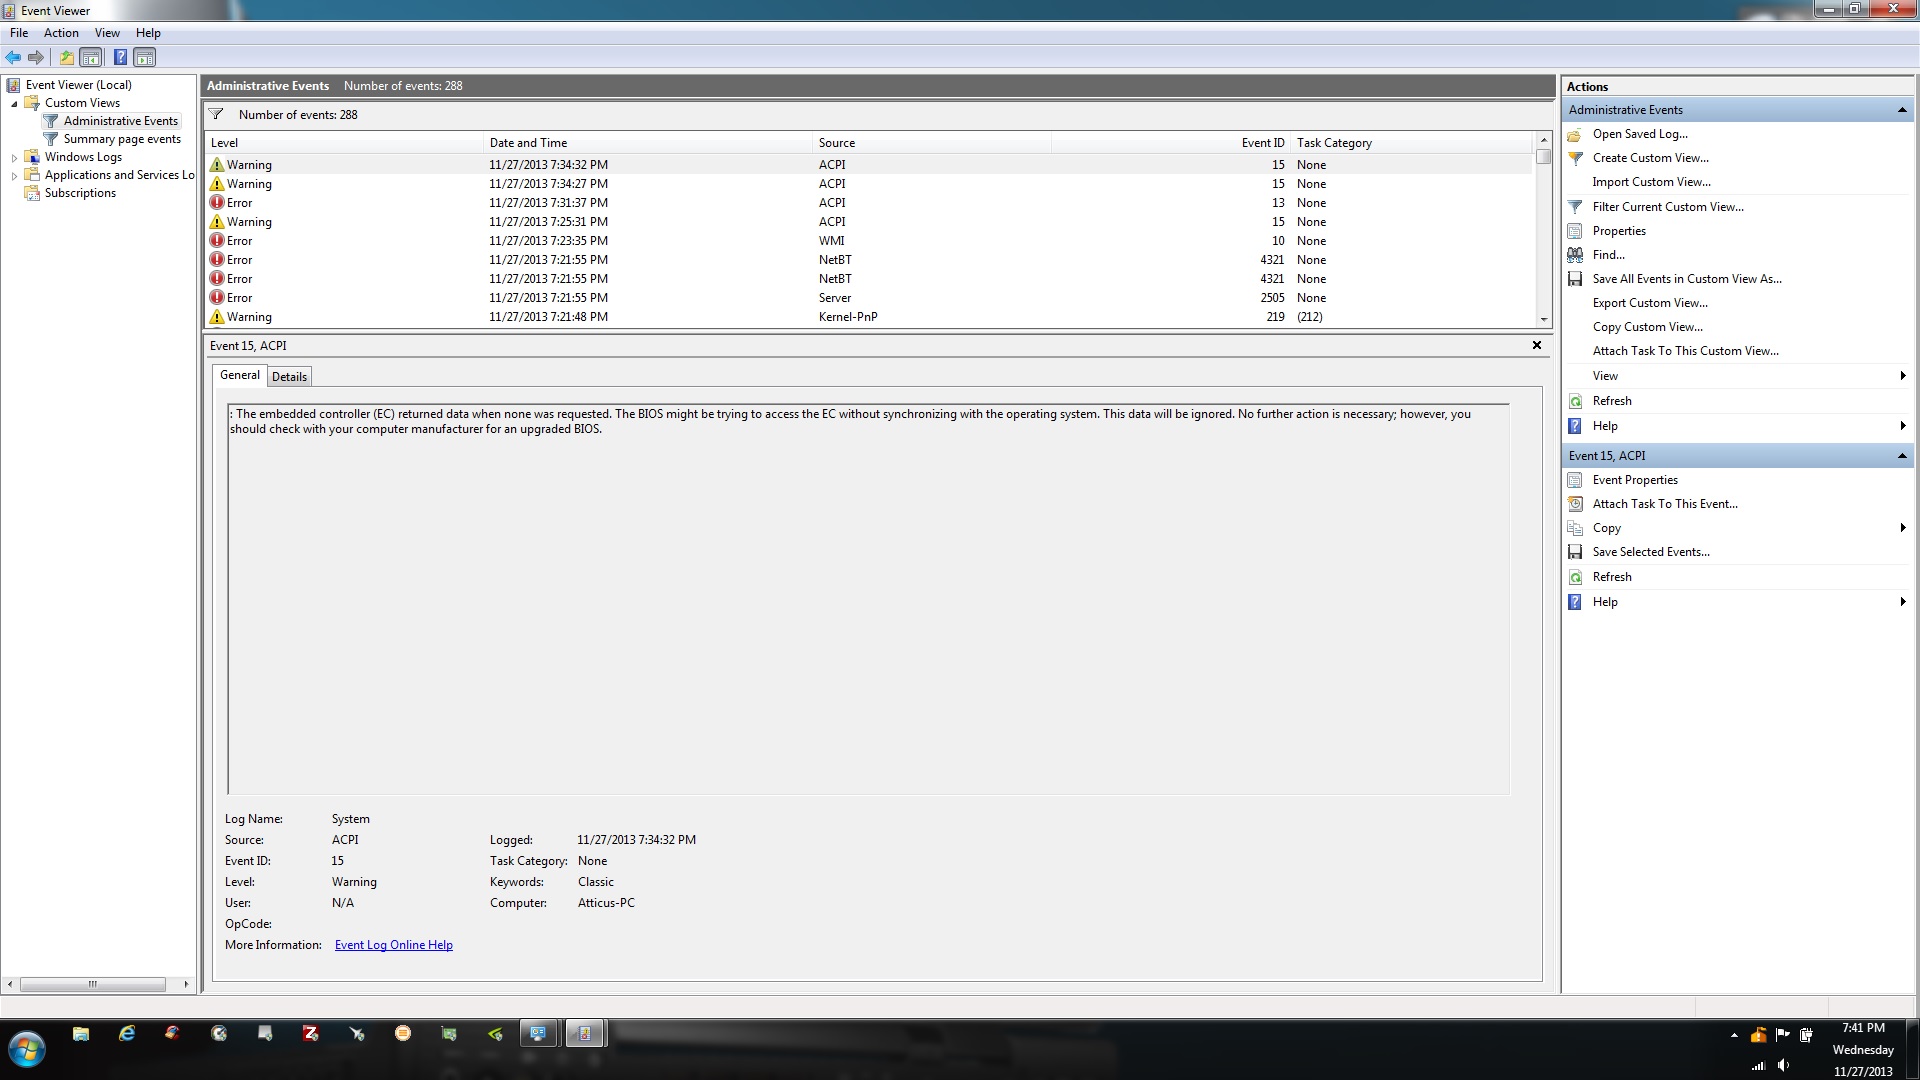The height and width of the screenshot is (1080, 1920).
Task: Click Copy Custom View action
Action: click(x=1647, y=327)
